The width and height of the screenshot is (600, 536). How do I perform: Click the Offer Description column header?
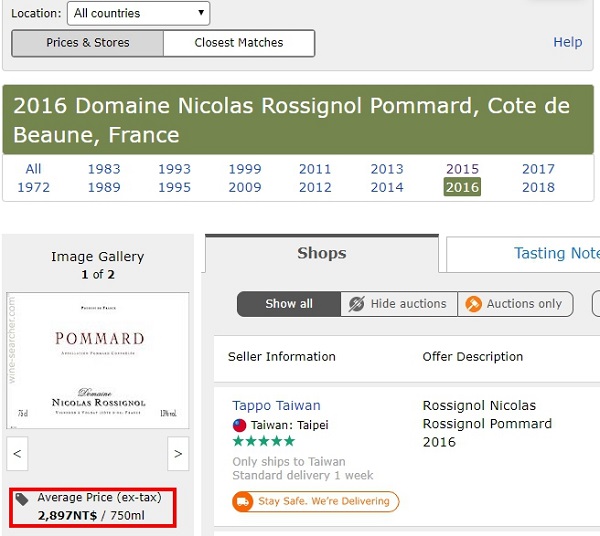coord(473,357)
